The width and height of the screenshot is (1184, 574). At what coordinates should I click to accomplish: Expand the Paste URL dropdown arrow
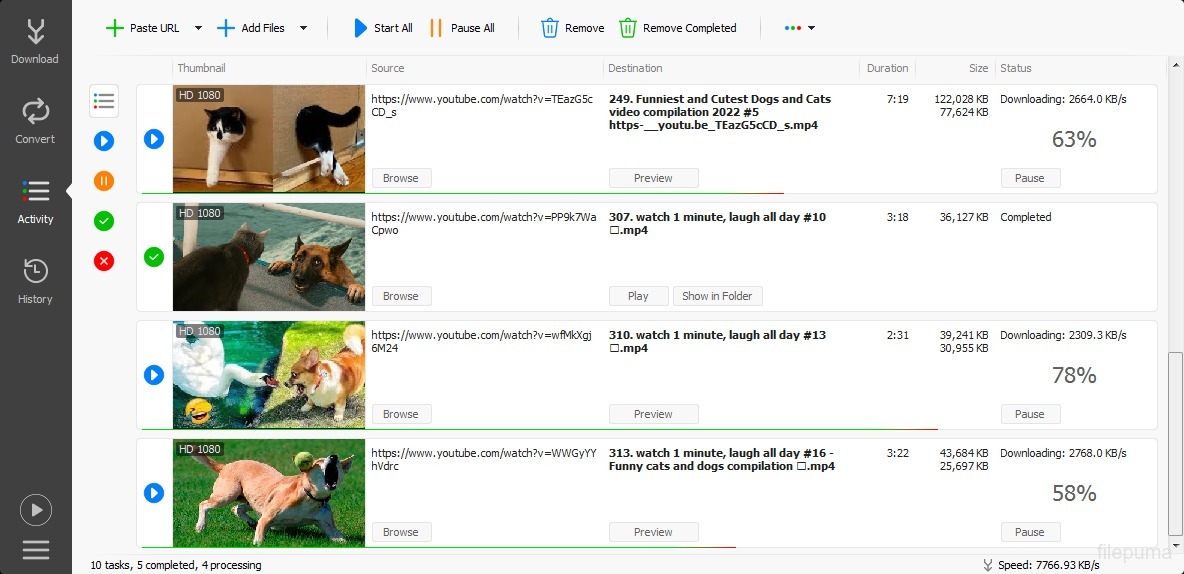click(x=198, y=28)
